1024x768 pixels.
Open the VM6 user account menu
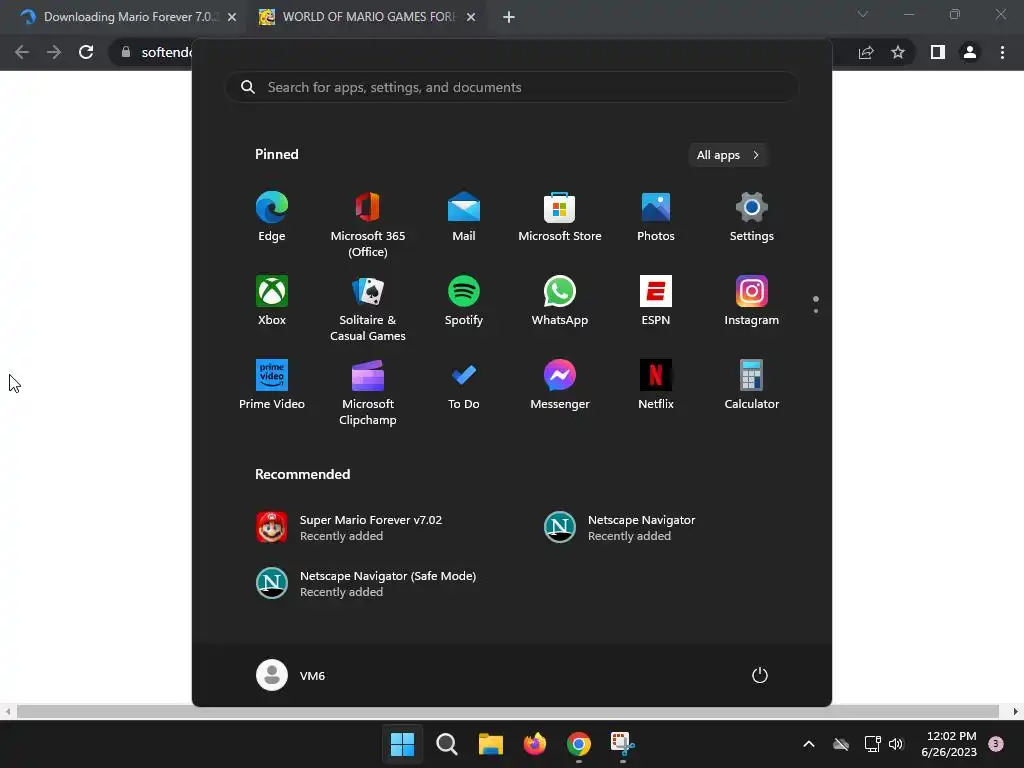pos(291,675)
